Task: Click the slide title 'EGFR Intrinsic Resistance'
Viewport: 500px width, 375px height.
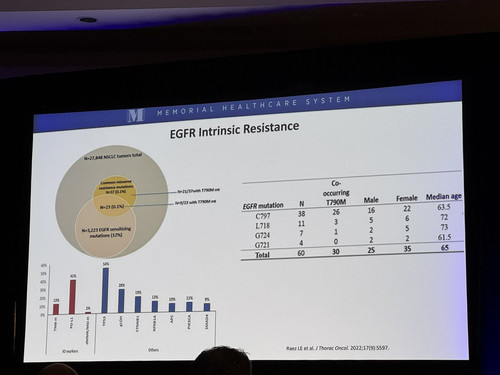Action: point(234,129)
